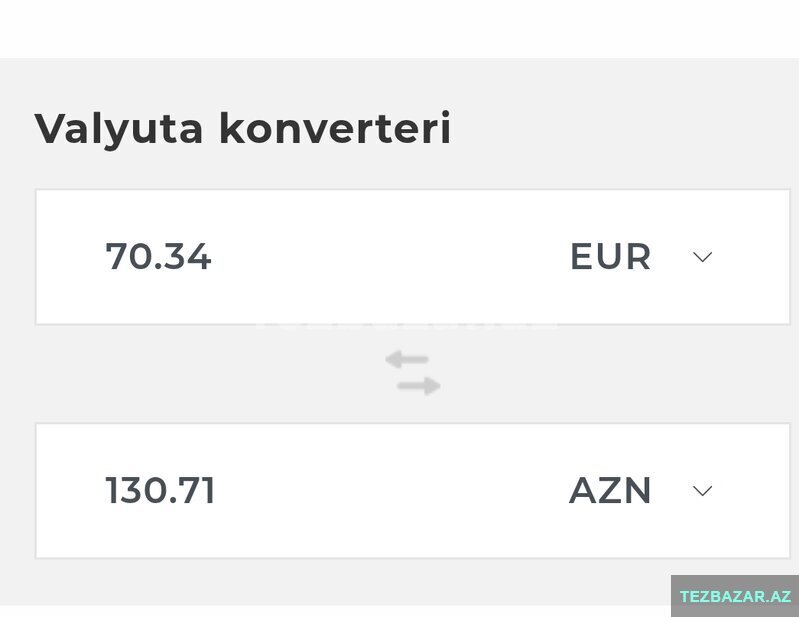Place cursor after 130.71 value
This screenshot has height=617, width=799.
218,490
